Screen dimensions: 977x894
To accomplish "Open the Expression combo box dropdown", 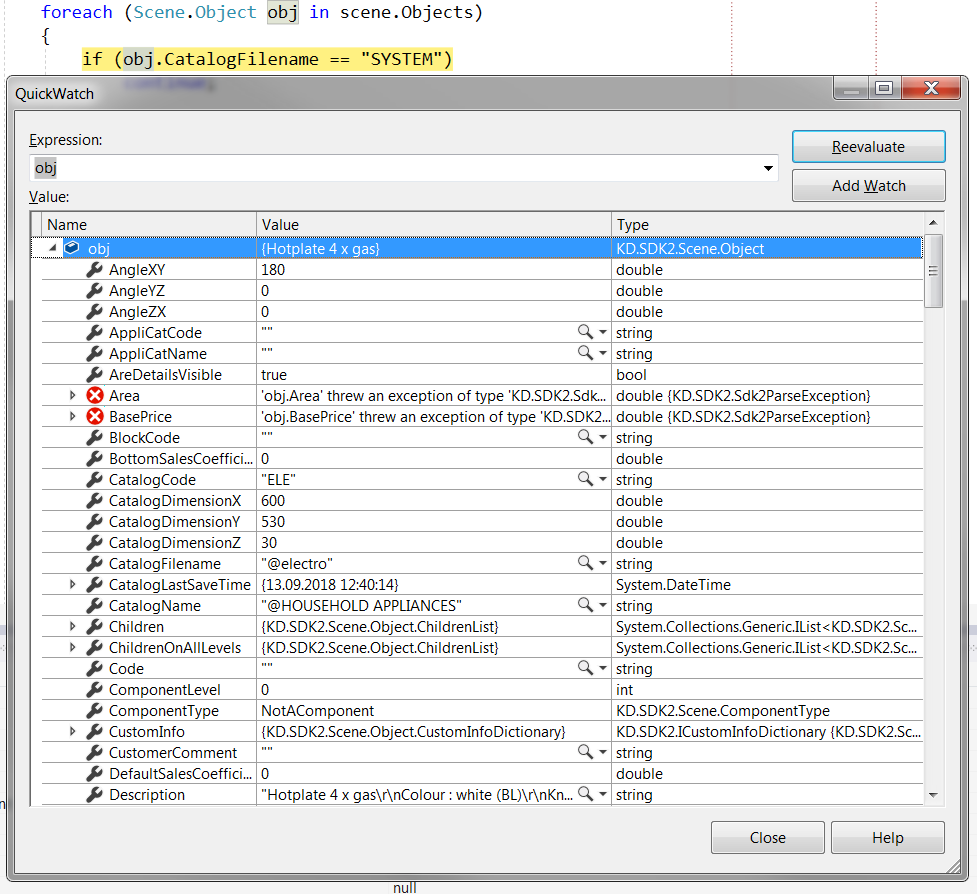I will click(767, 168).
